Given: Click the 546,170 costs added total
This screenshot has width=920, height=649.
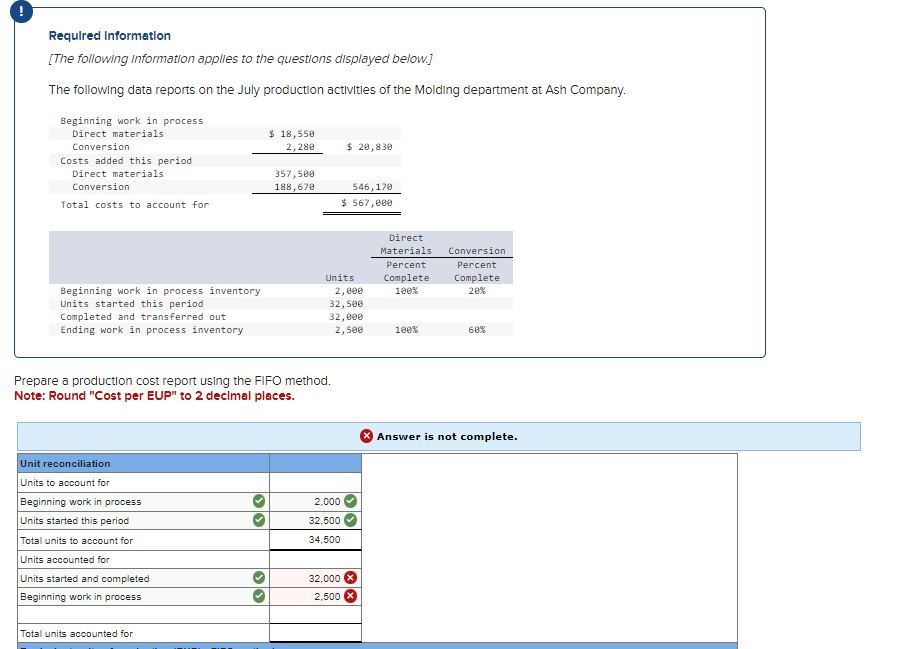Looking at the screenshot, I should pos(372,187).
